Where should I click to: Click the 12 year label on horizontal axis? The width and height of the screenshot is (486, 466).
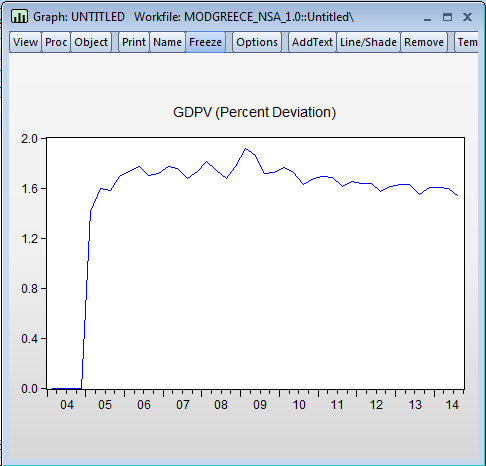[x=376, y=405]
